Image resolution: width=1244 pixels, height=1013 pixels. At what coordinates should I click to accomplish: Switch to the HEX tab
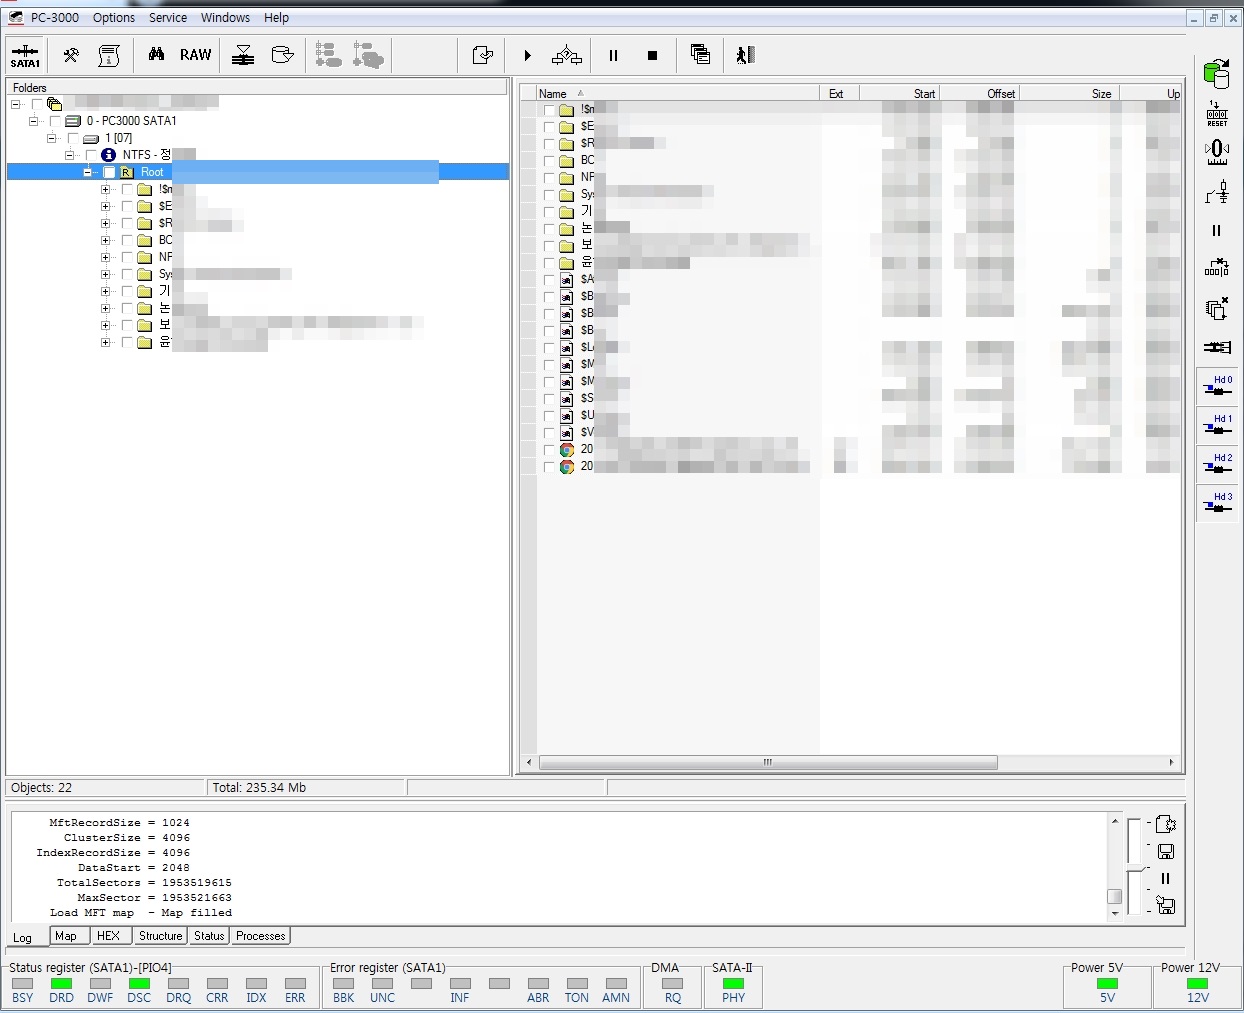point(108,936)
